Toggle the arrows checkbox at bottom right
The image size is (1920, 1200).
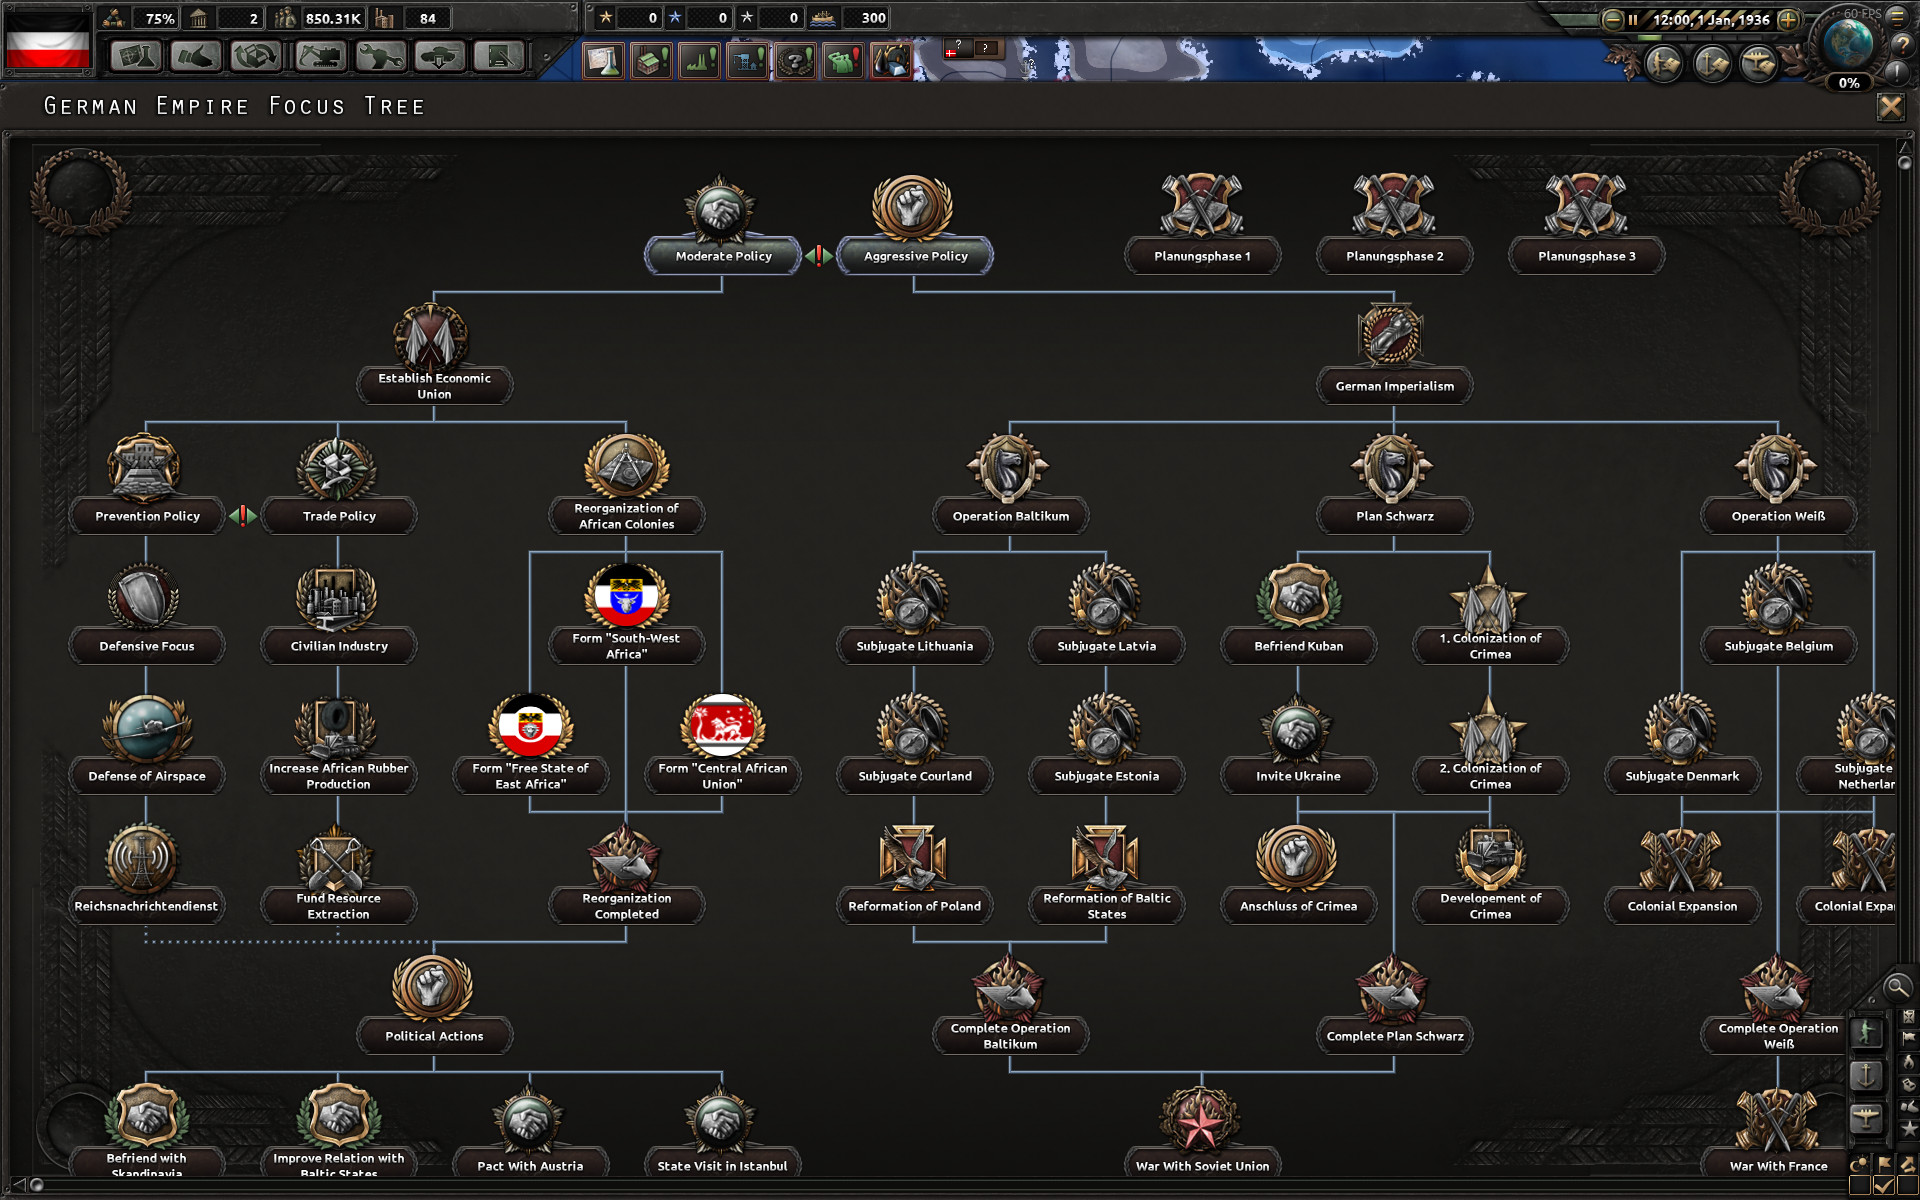[1908, 1187]
